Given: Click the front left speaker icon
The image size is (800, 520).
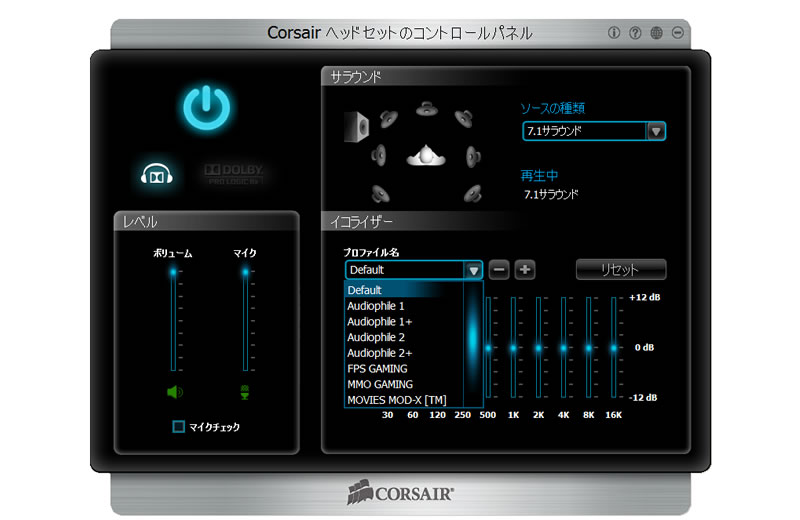Looking at the screenshot, I should pos(388,119).
